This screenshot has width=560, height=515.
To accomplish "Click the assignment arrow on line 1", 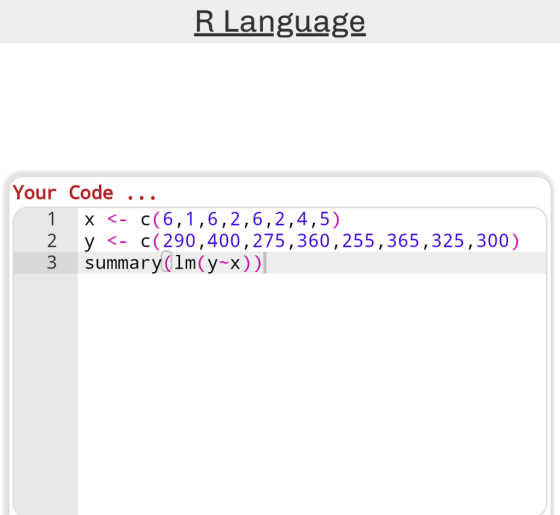I will [x=117, y=219].
